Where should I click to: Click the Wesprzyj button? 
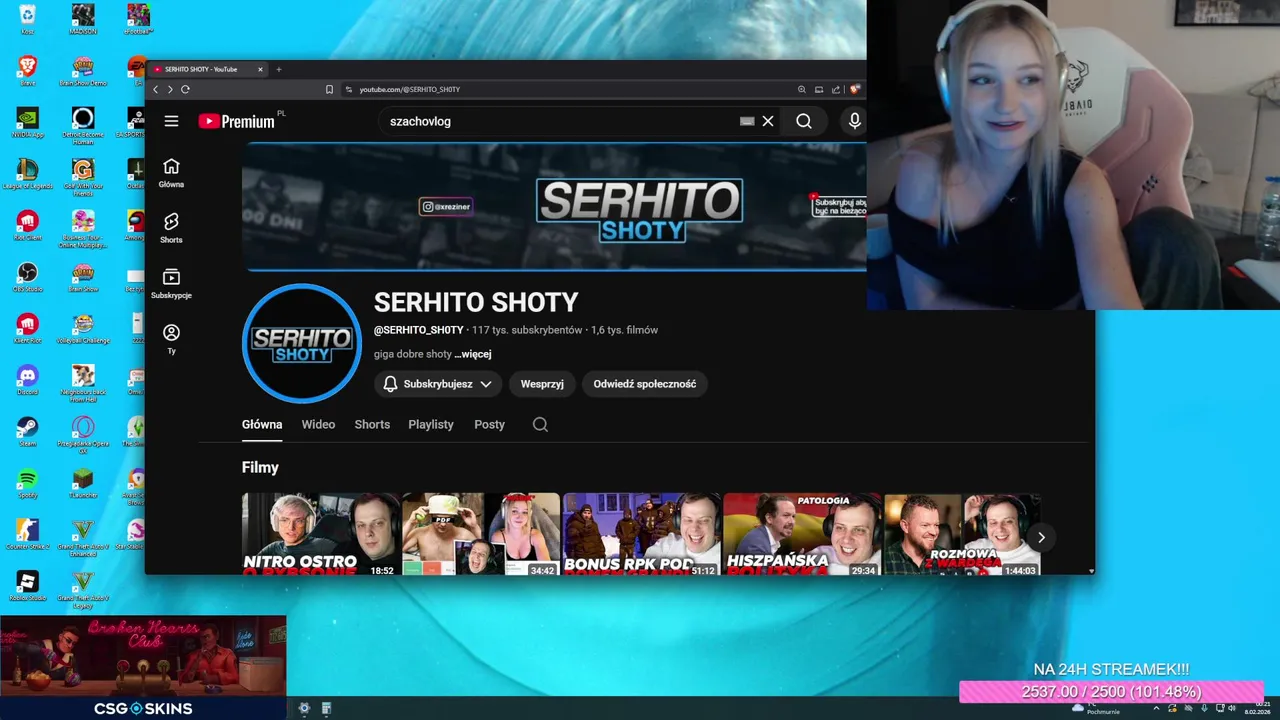coord(542,384)
